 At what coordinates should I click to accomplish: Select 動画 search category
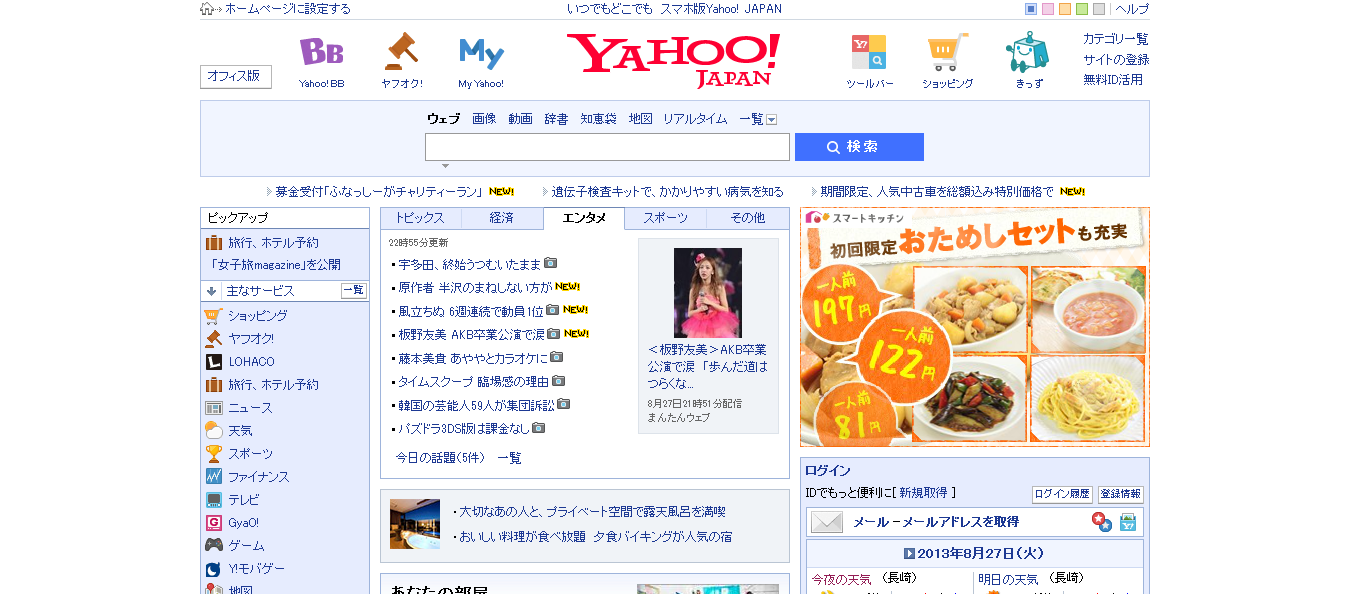coord(520,119)
